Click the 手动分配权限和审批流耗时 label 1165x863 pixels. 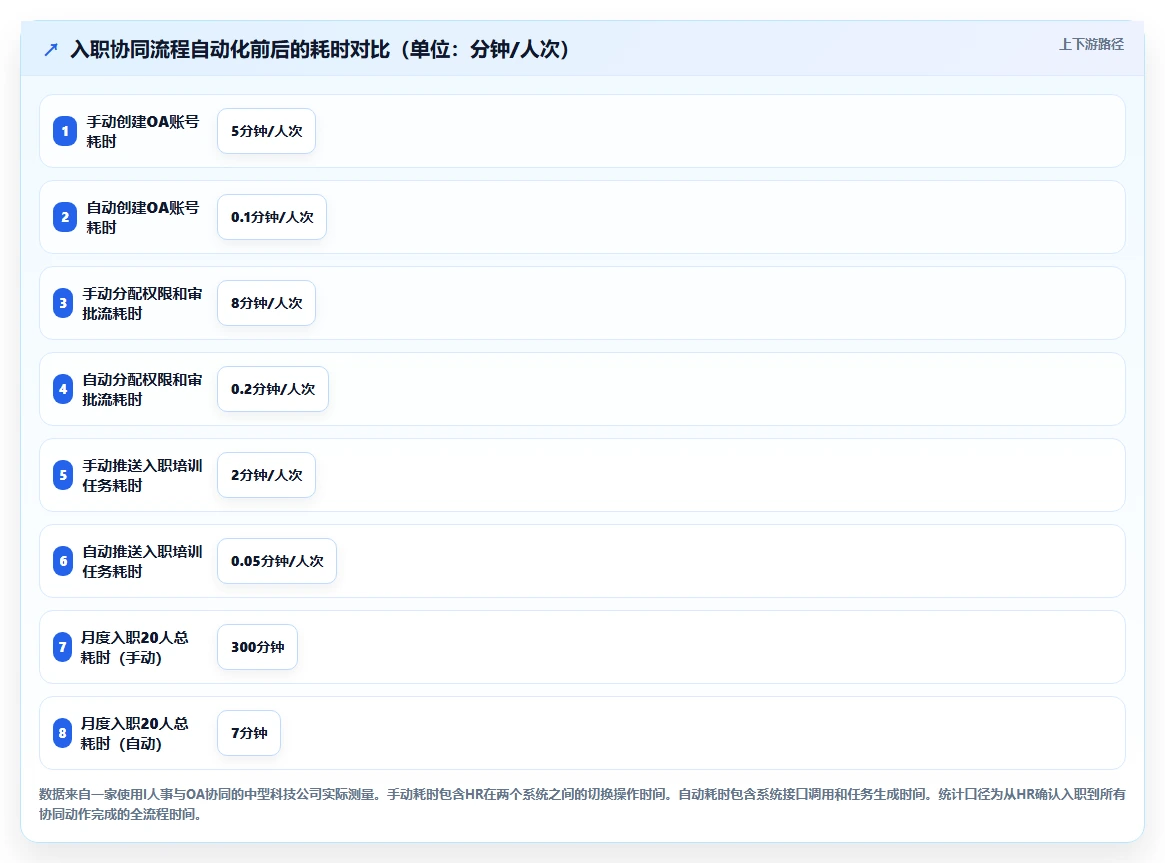pos(142,304)
